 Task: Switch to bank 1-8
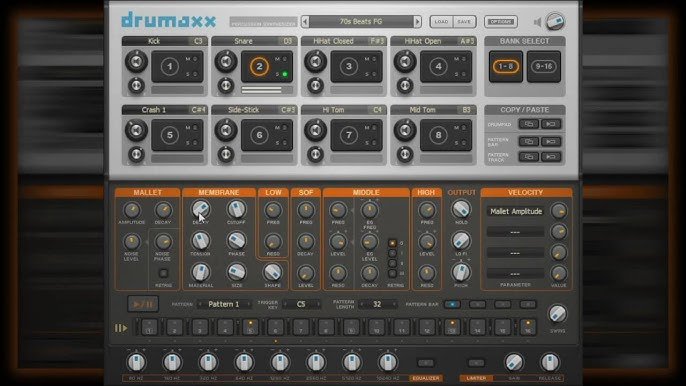click(x=506, y=67)
